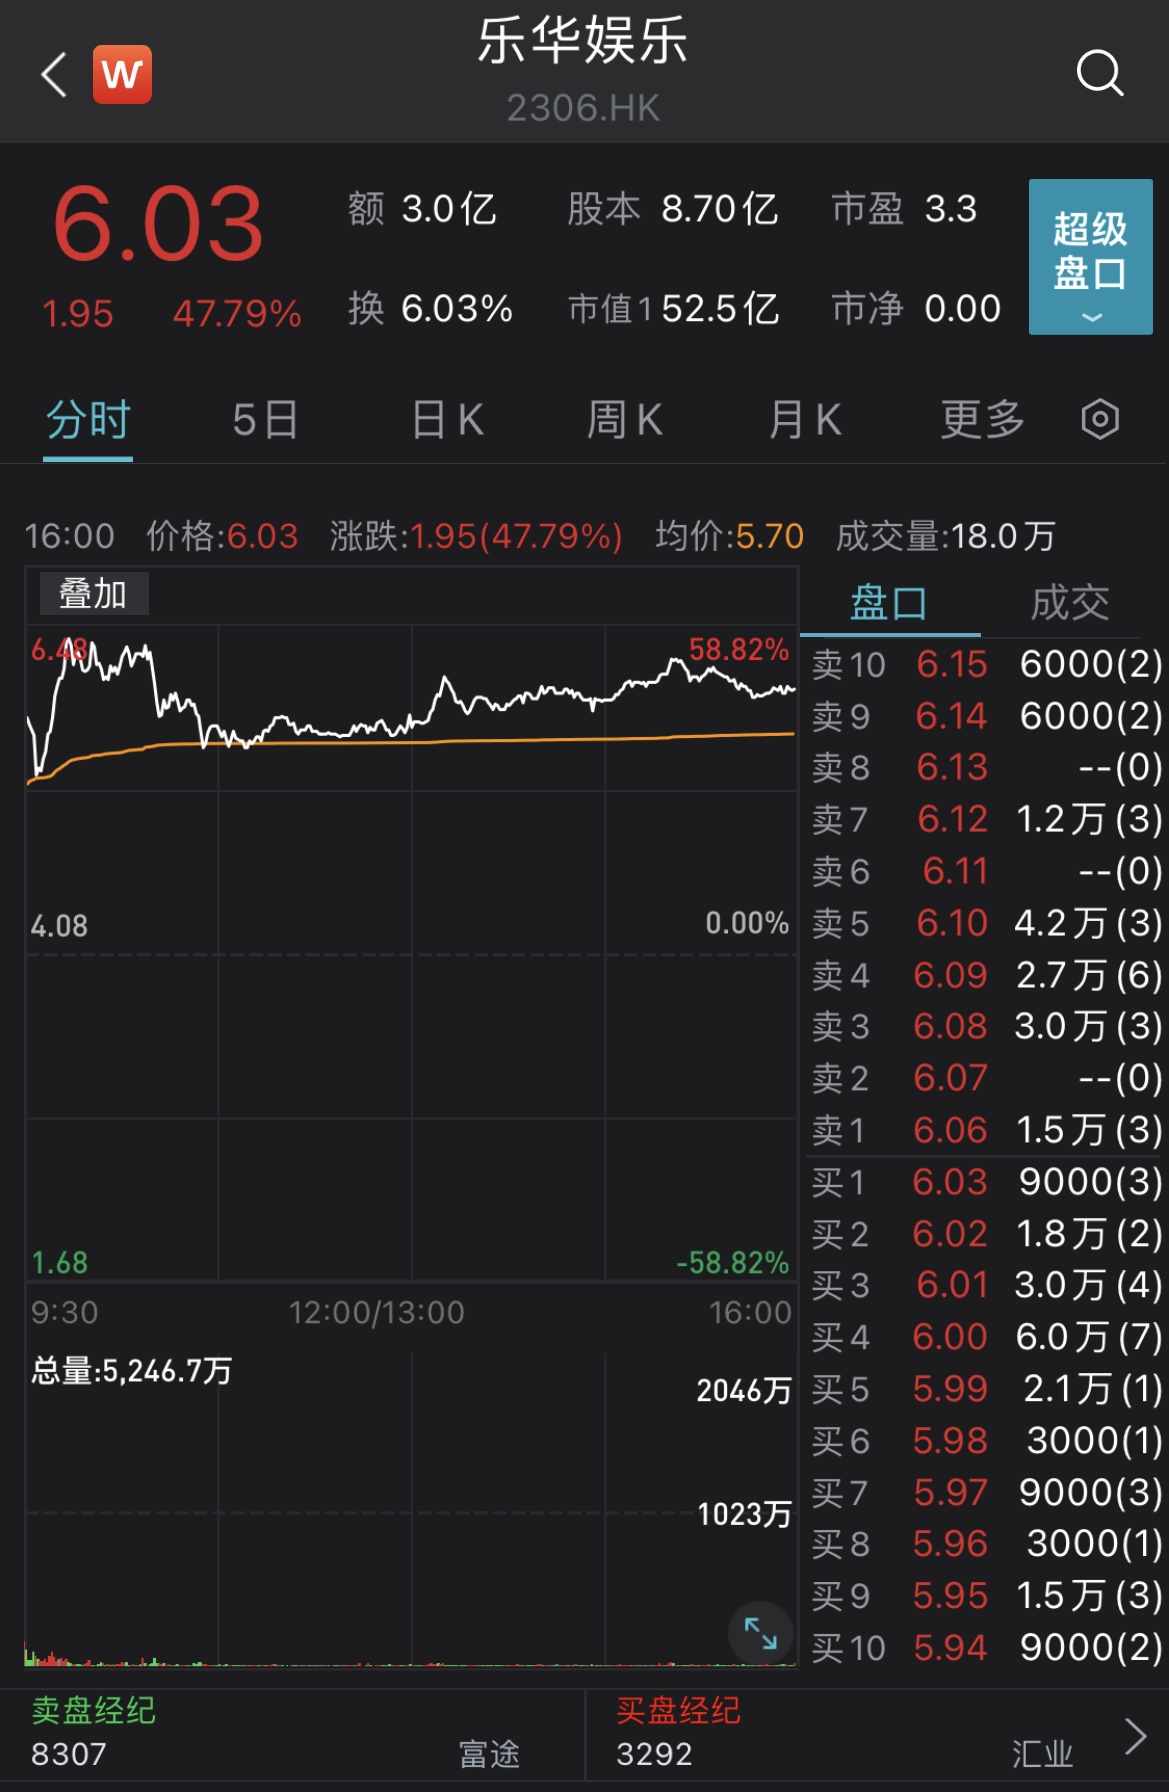Select 卖7 price 6.12 row
1169x1792 pixels.
pyautogui.click(x=986, y=819)
